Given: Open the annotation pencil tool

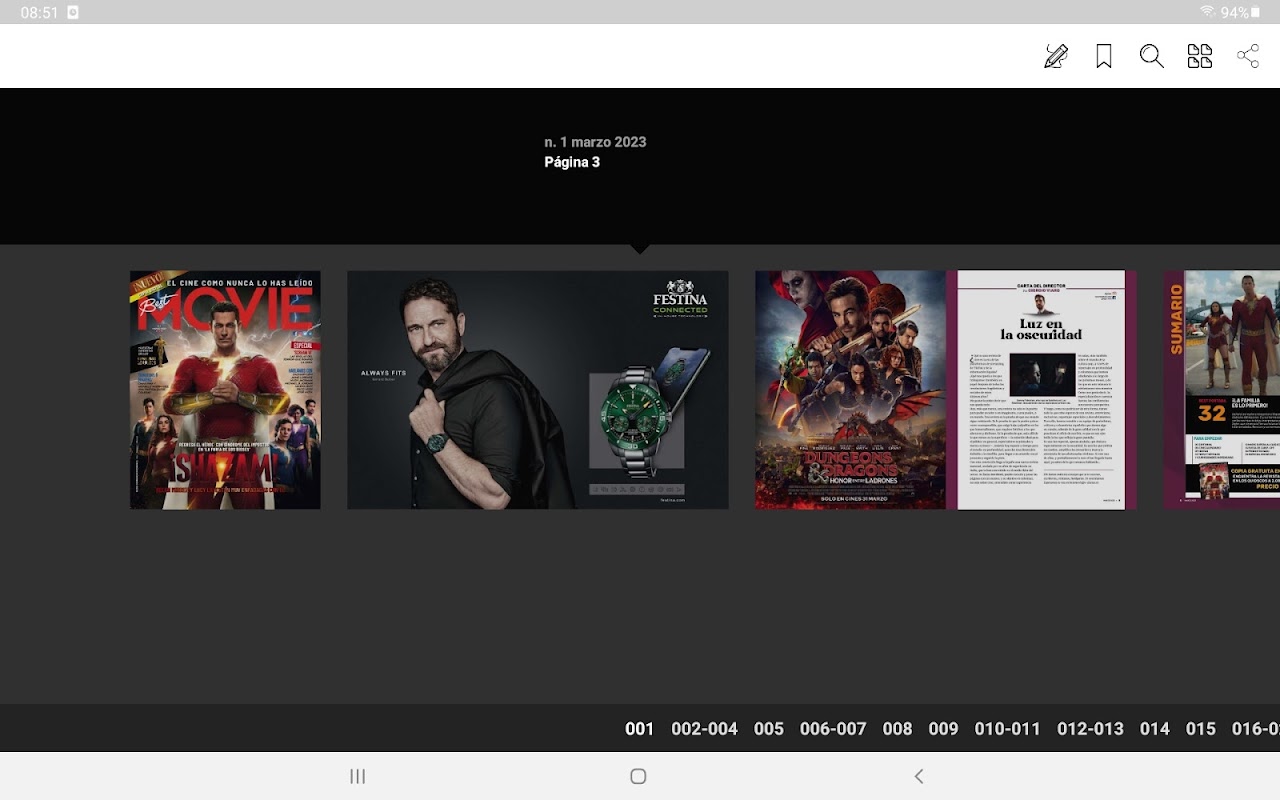Looking at the screenshot, I should click(x=1055, y=56).
